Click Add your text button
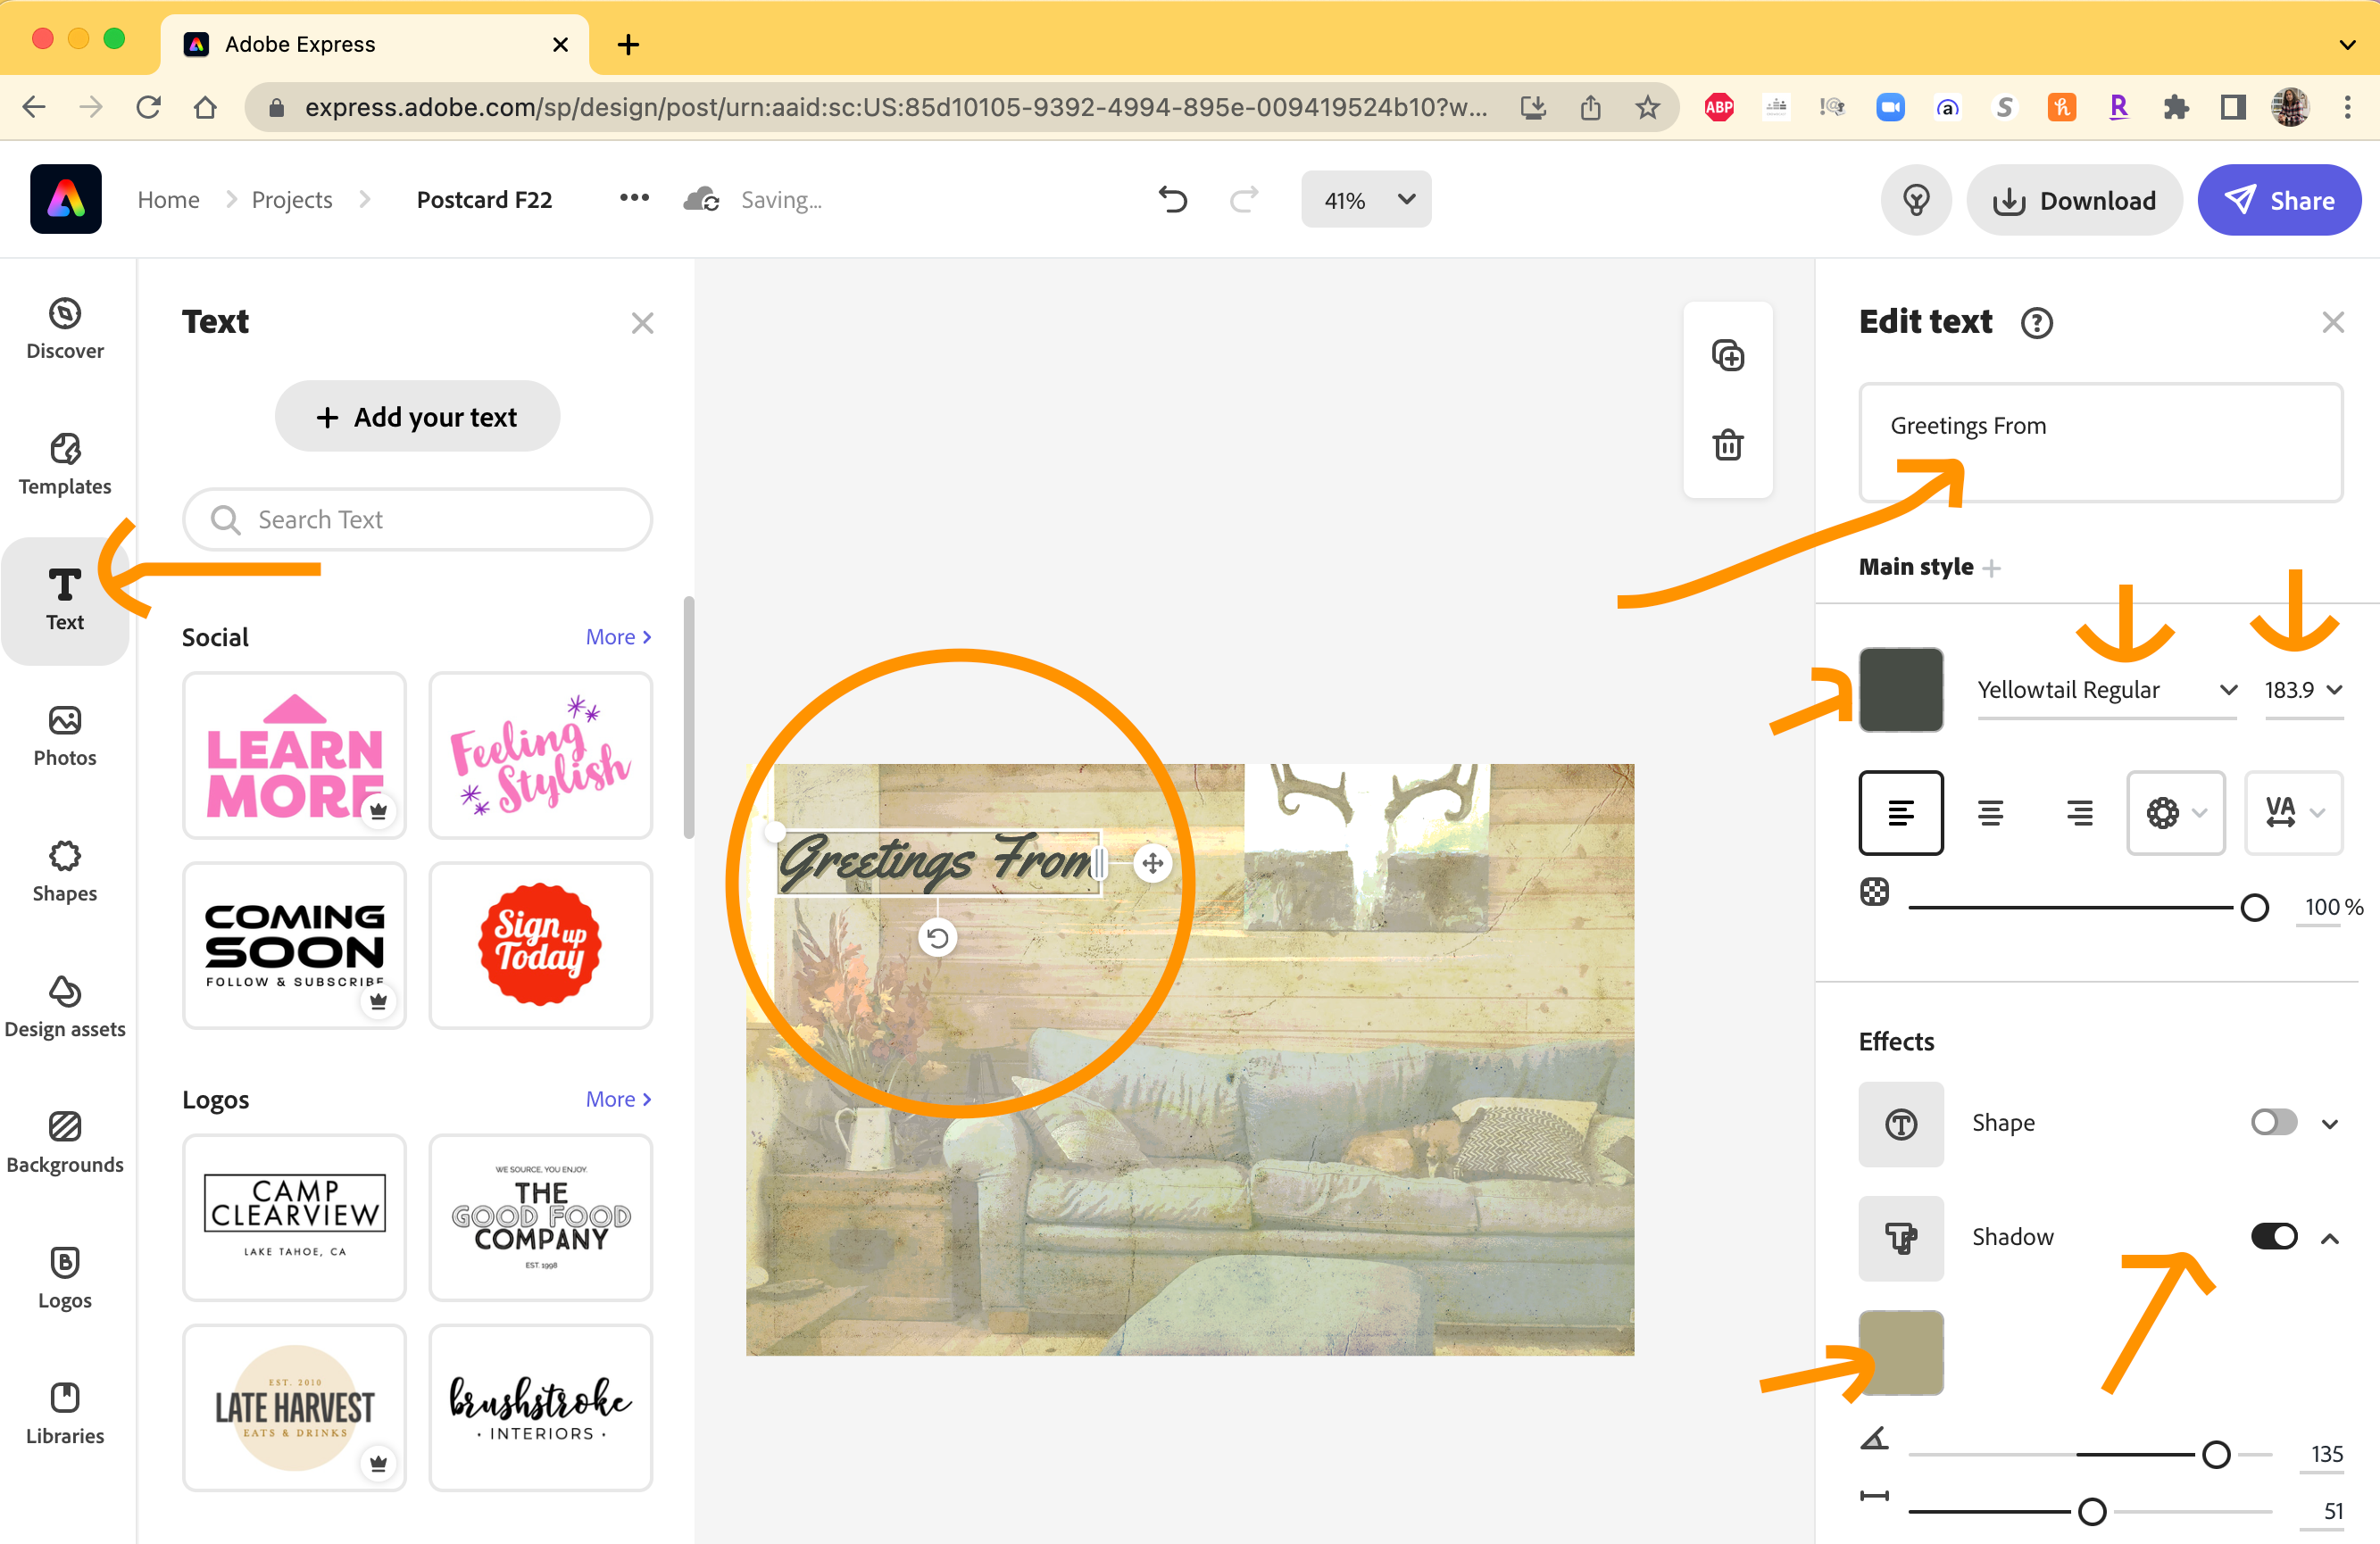The width and height of the screenshot is (2380, 1544). [417, 416]
